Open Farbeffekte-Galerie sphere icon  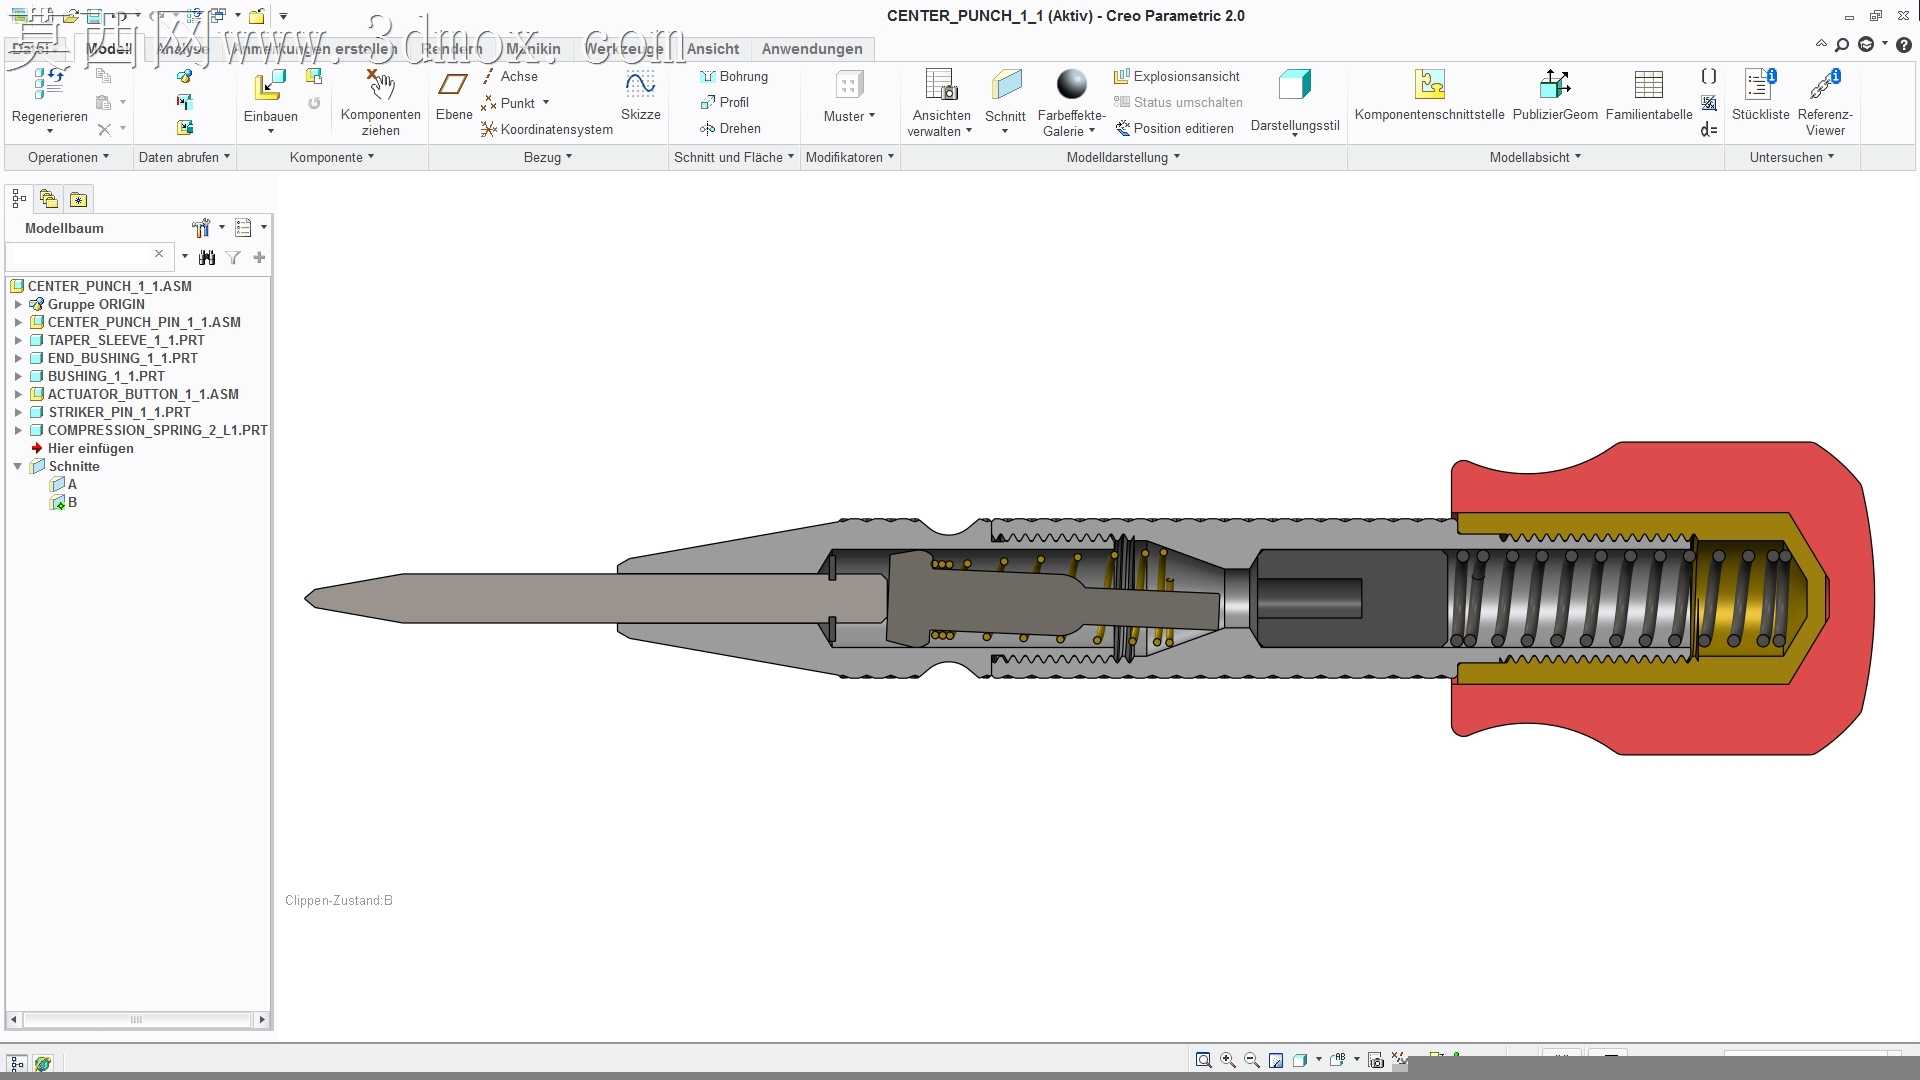pos(1071,84)
